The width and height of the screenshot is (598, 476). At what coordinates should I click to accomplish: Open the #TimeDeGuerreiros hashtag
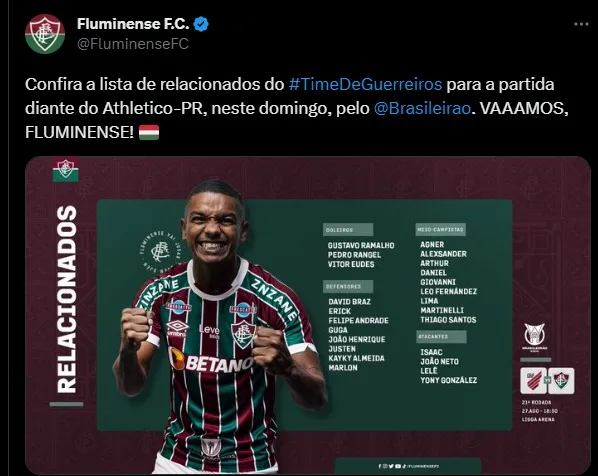365,84
